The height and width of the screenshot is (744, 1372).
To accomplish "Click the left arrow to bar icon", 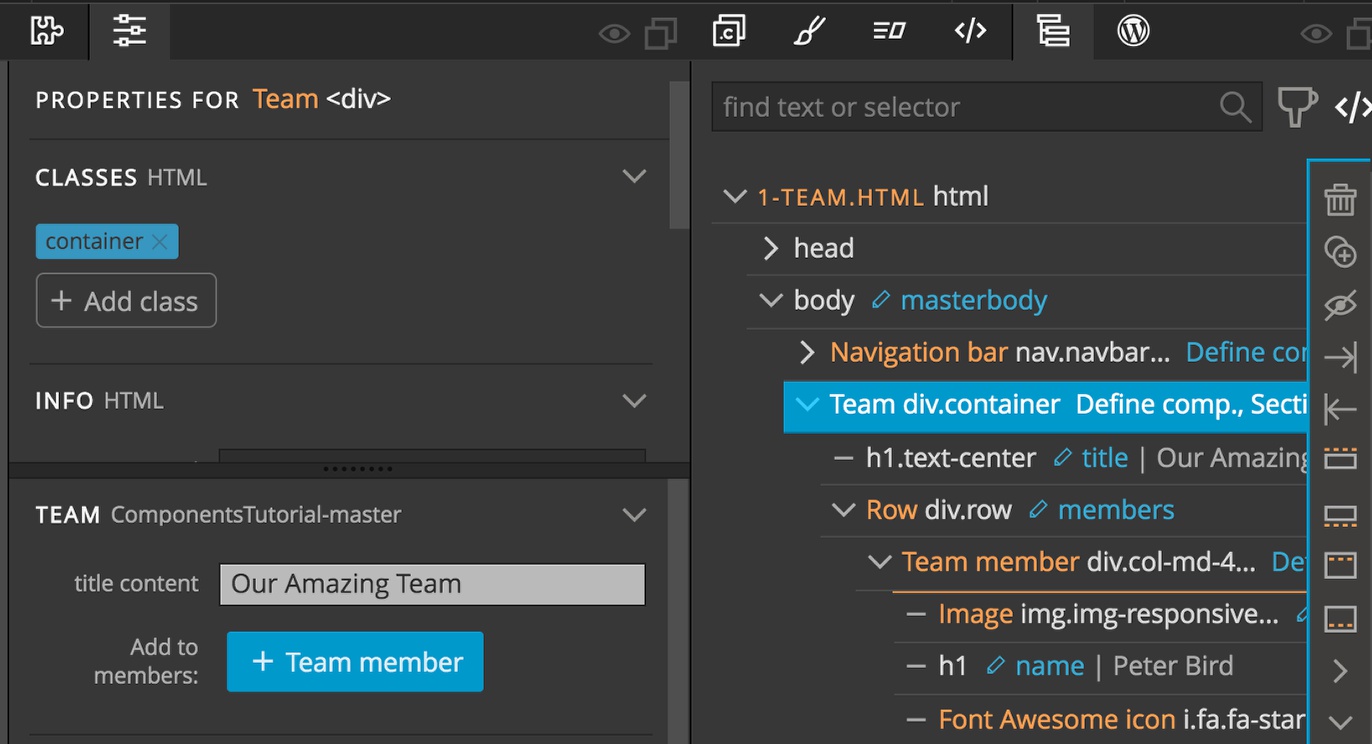I will pos(1340,409).
